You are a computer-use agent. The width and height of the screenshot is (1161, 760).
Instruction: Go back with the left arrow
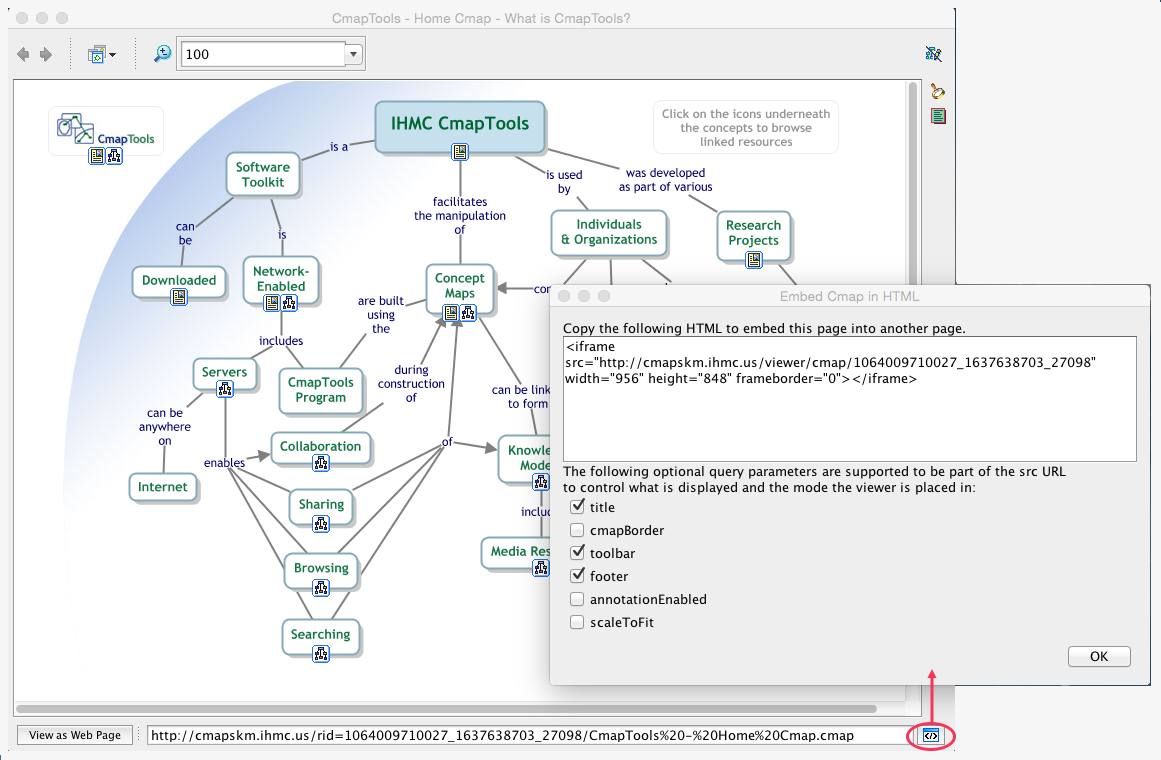coord(23,54)
